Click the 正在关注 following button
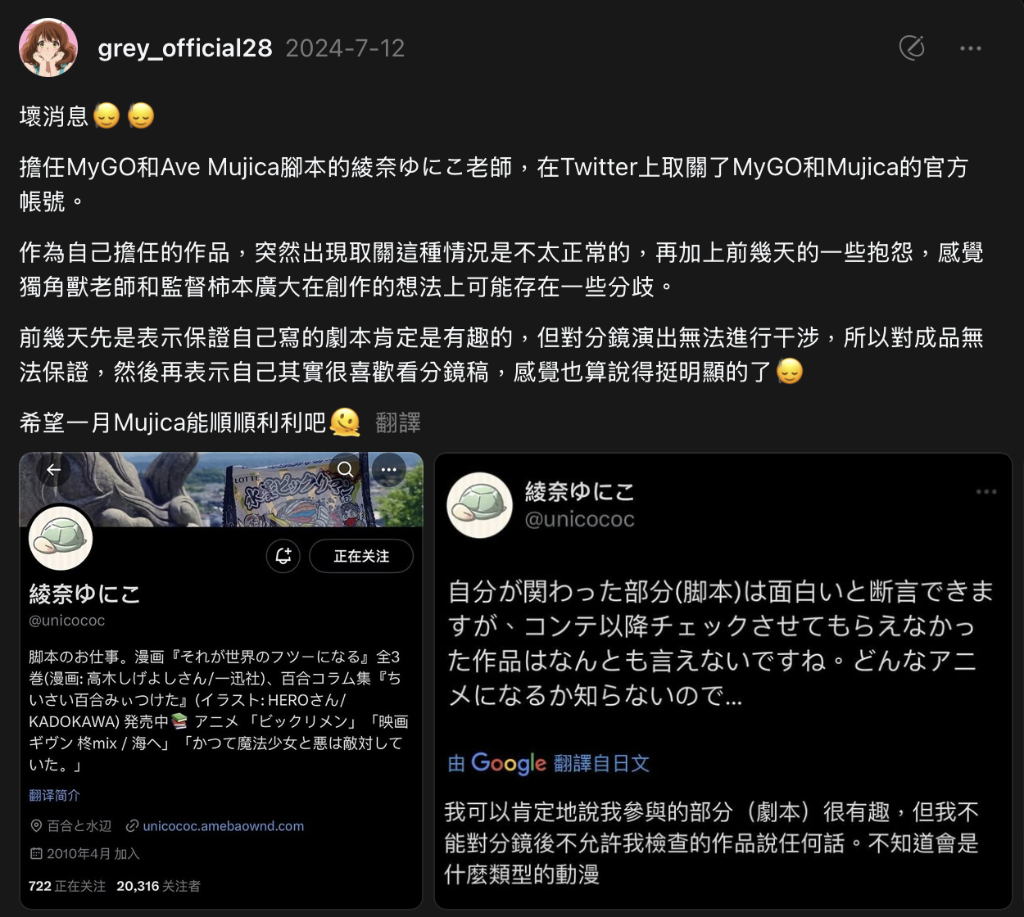Screen dimensions: 1024x917 pyautogui.click(x=361, y=556)
